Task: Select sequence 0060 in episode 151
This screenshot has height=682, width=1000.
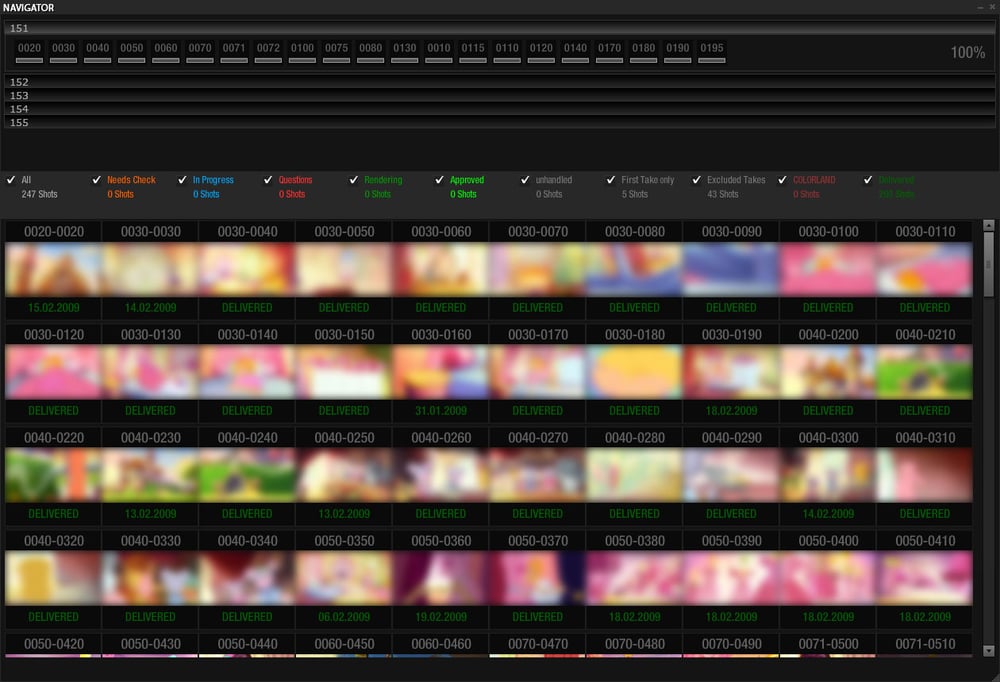Action: tap(166, 52)
